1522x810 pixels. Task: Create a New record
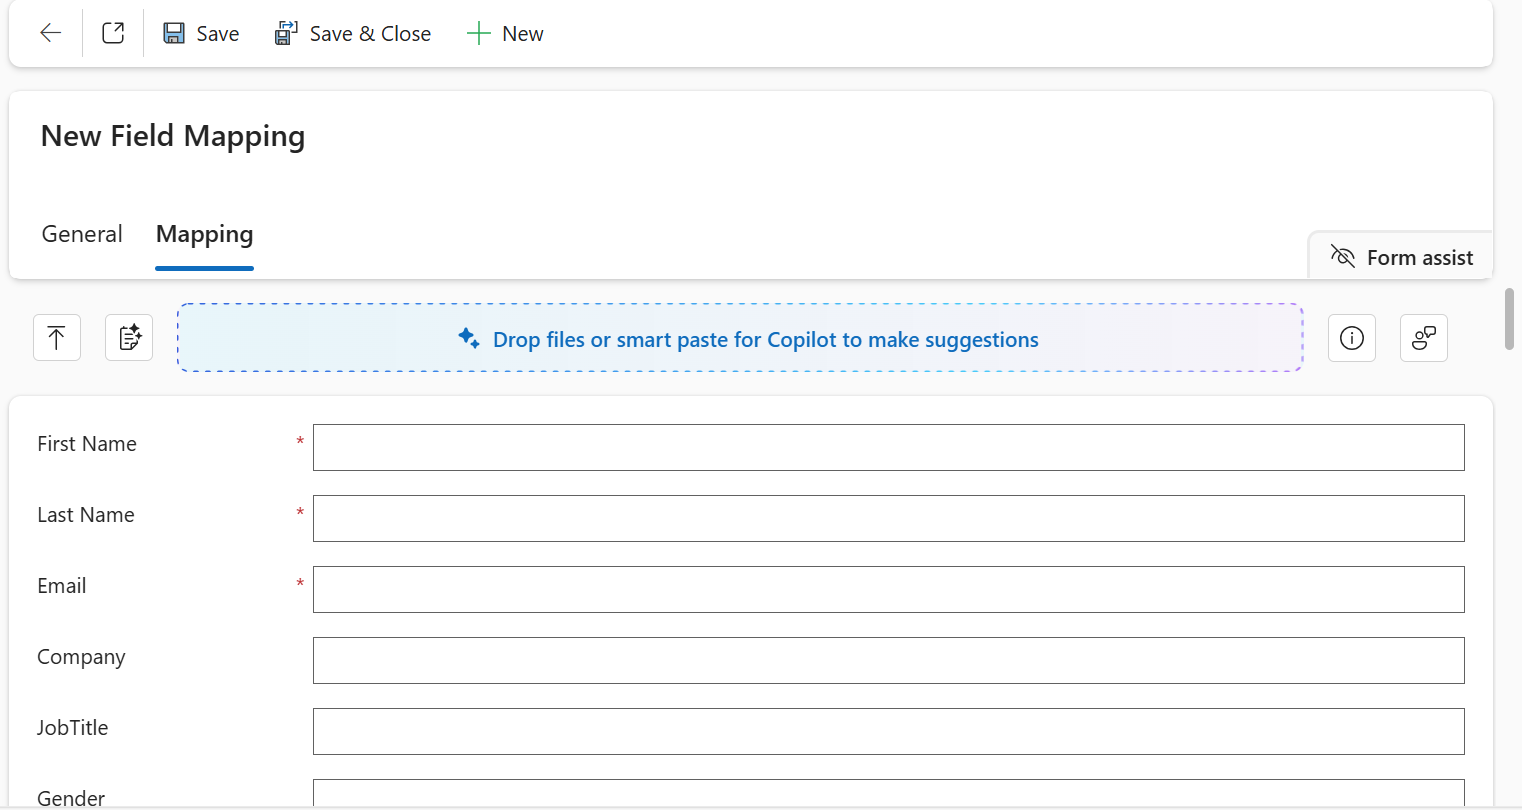(x=505, y=33)
